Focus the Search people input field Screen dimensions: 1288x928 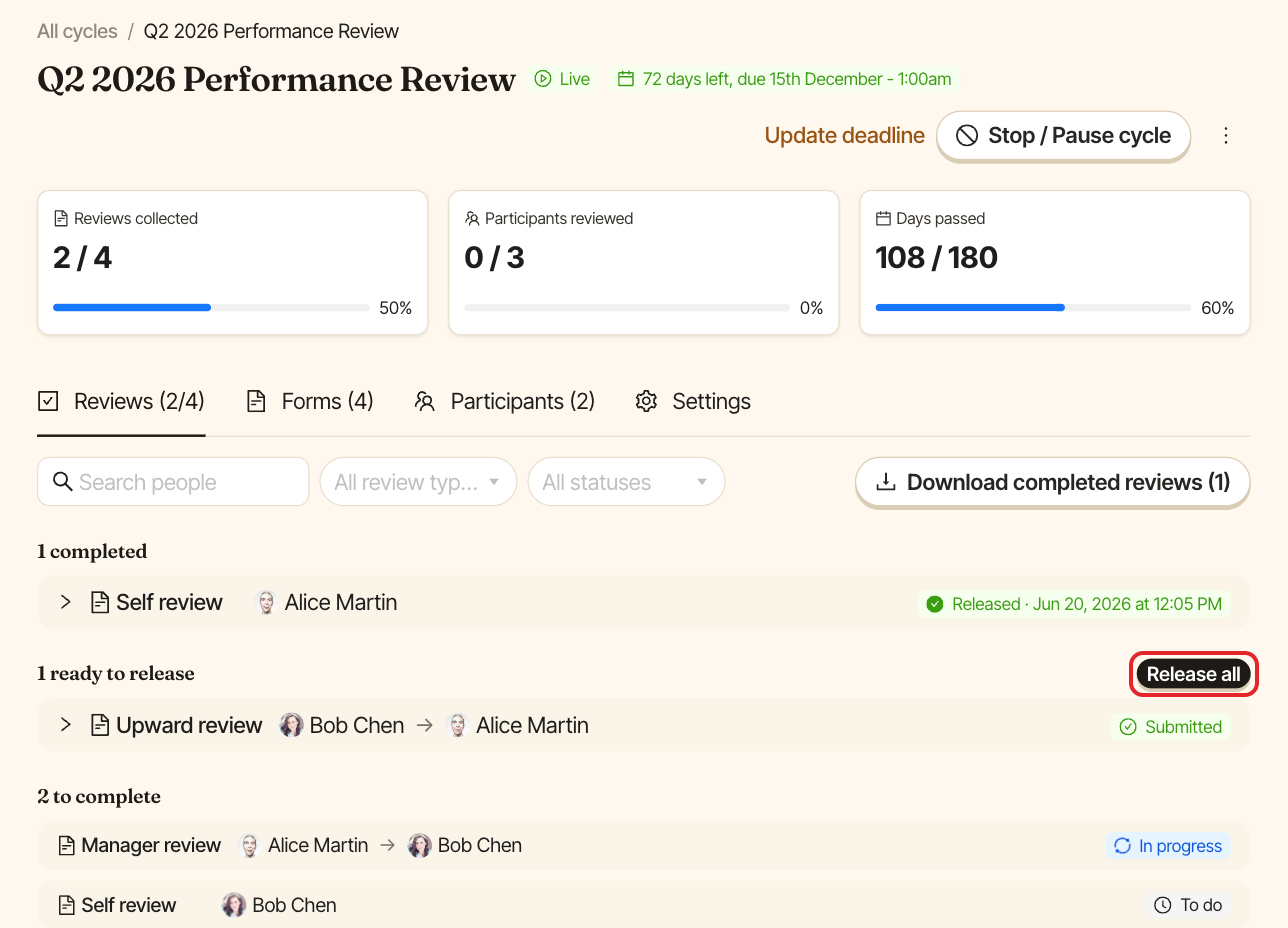173,482
